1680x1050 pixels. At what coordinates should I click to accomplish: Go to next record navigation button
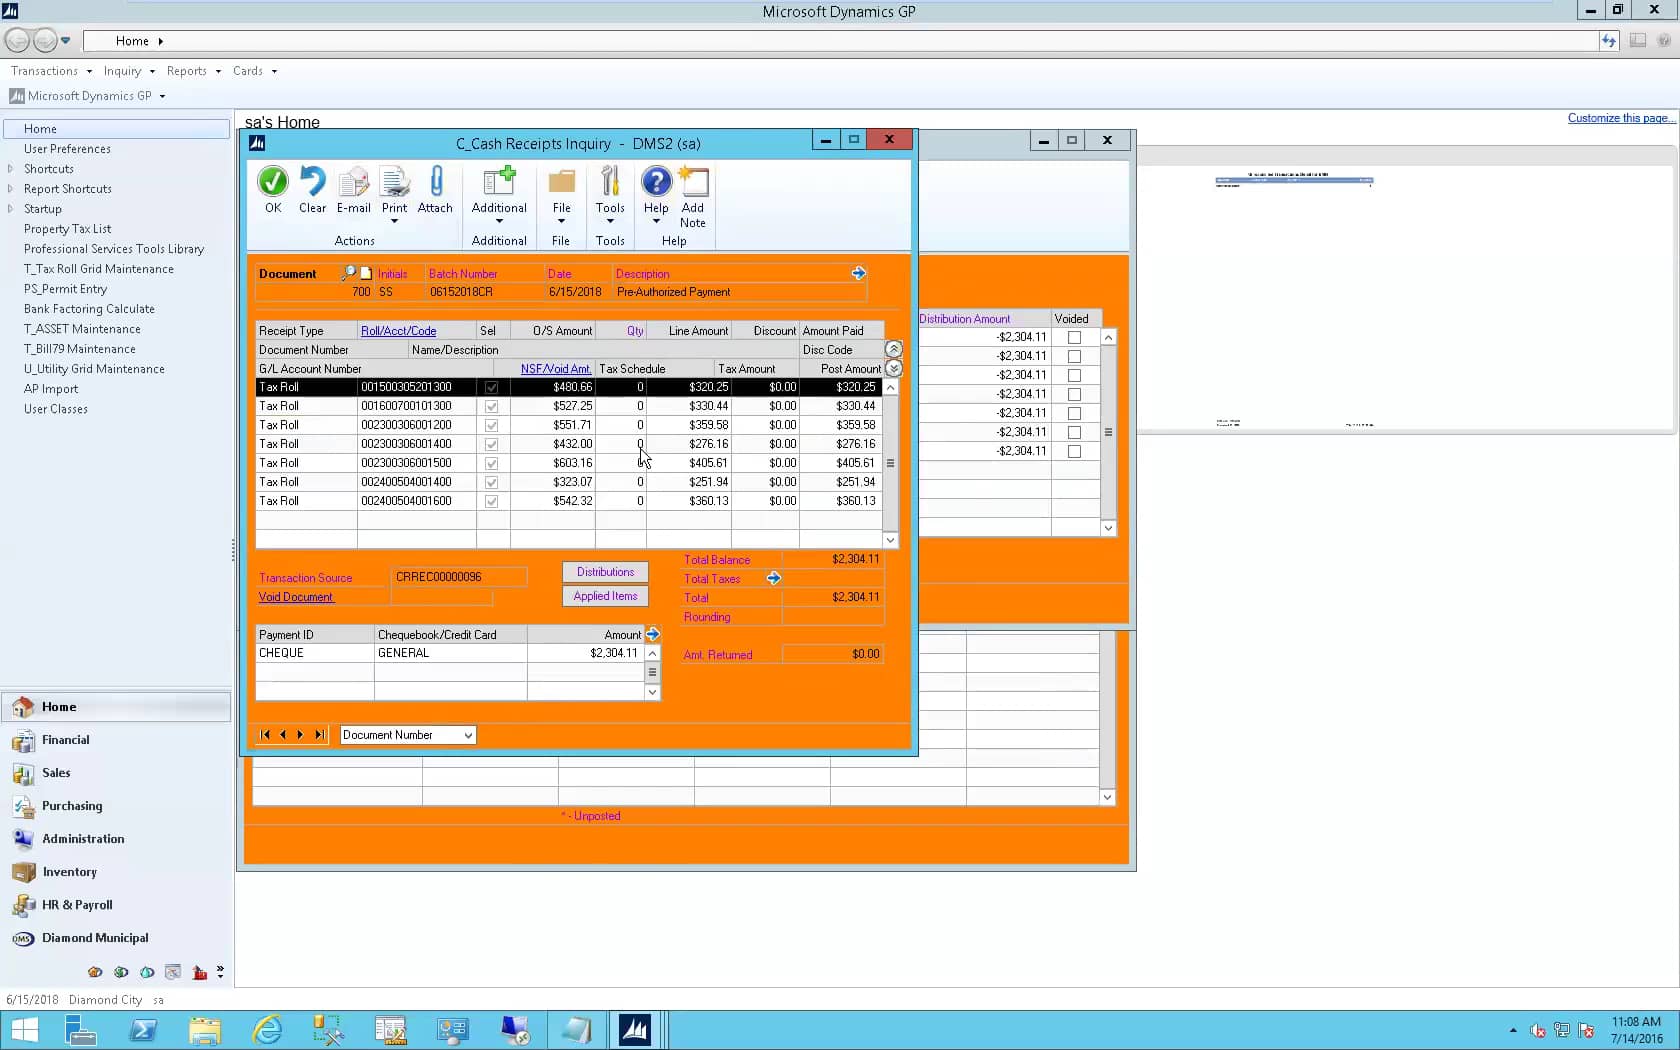click(300, 734)
